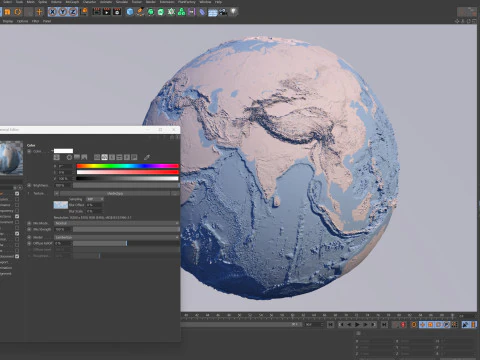Image resolution: width=480 pixels, height=360 pixels.
Task: Open Render Settings clapperboard with gear
Action: click(117, 12)
